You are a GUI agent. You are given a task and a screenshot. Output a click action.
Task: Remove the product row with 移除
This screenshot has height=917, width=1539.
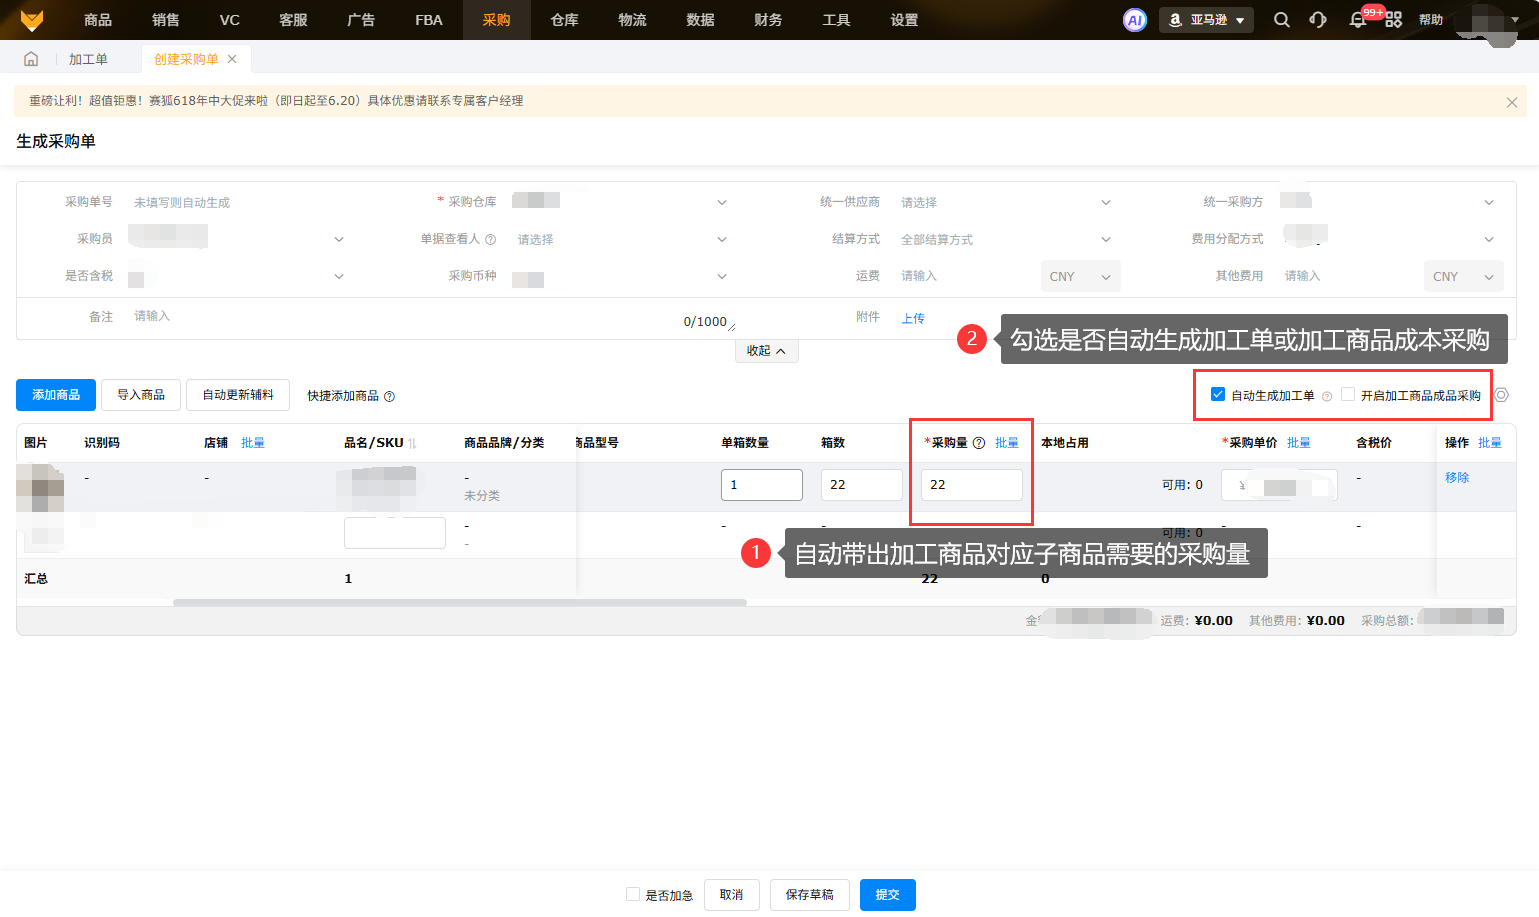tap(1457, 478)
